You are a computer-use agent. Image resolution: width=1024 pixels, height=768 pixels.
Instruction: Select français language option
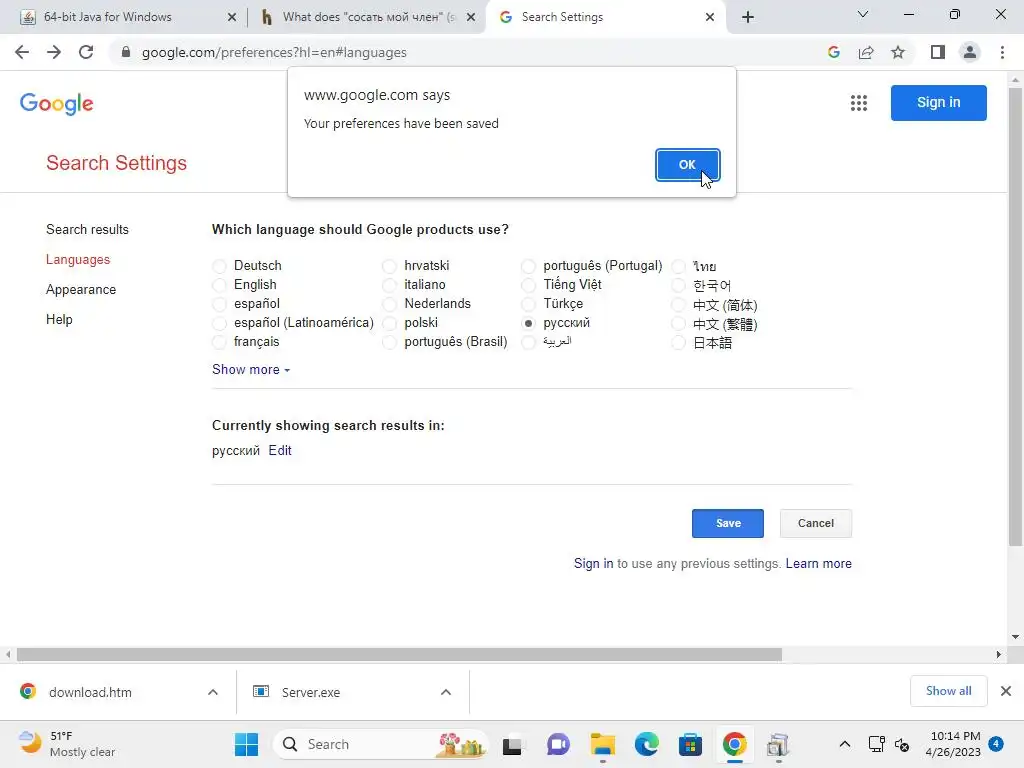pos(219,342)
